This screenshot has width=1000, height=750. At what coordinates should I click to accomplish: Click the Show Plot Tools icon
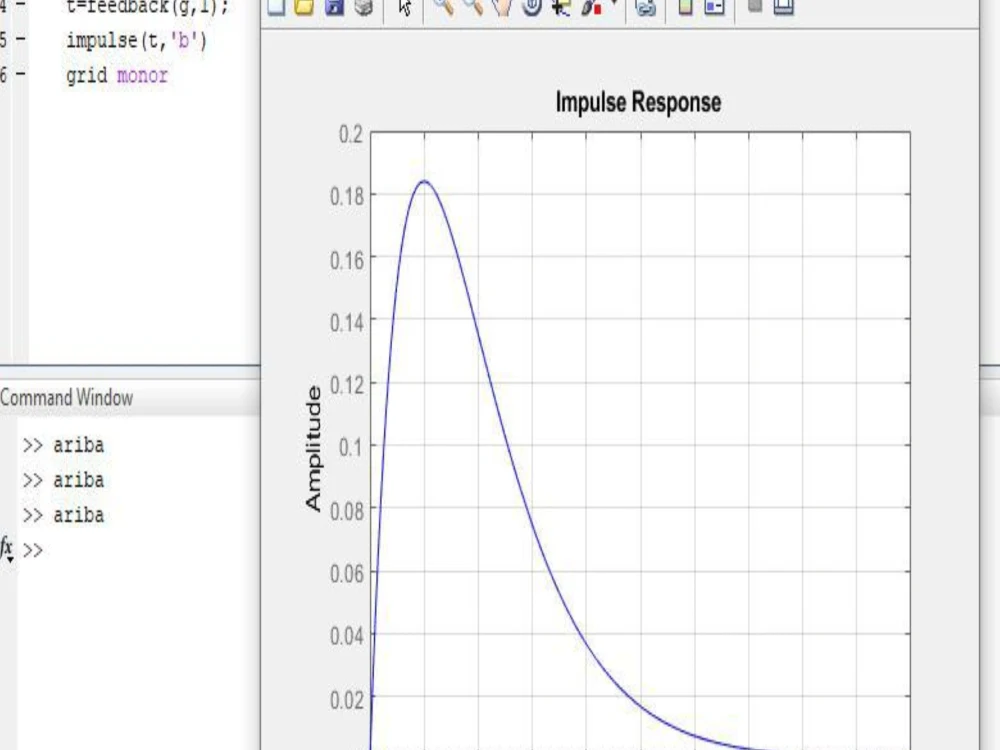[784, 6]
